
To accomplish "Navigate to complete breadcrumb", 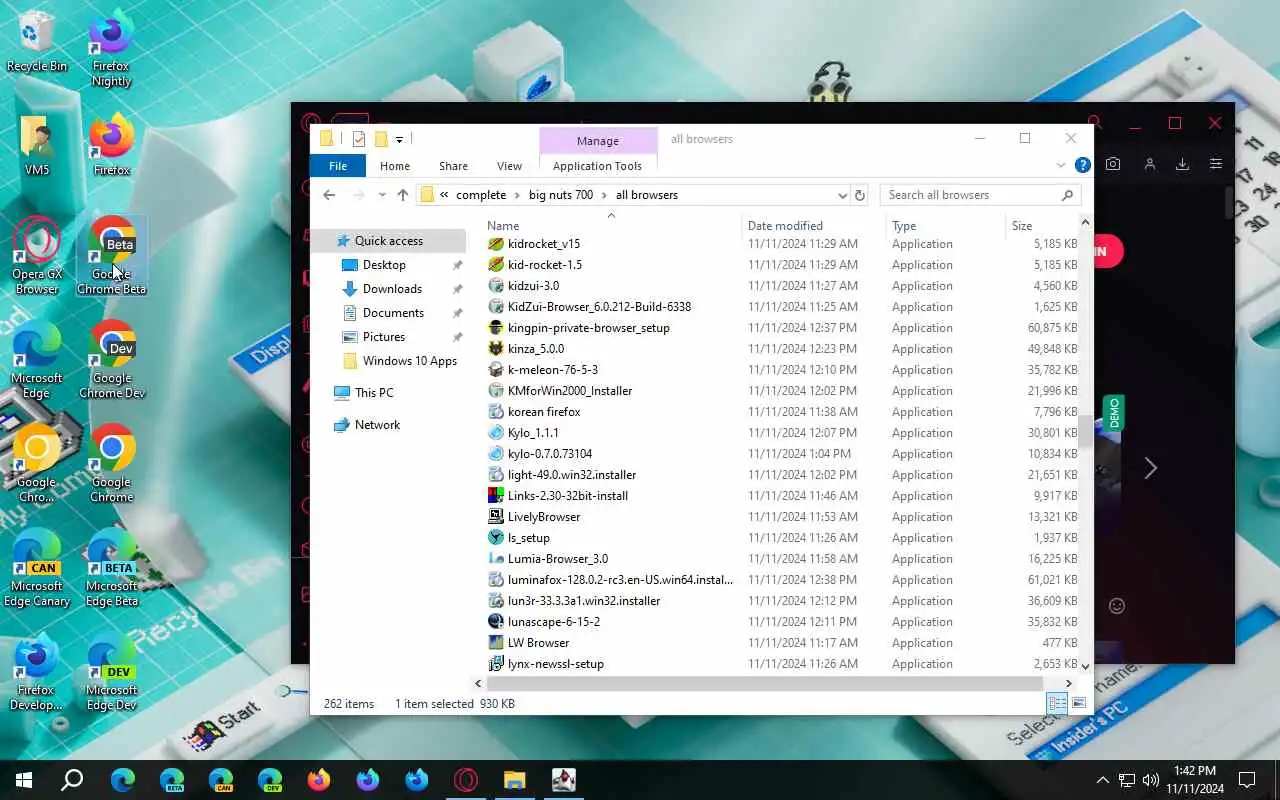I will tap(481, 195).
